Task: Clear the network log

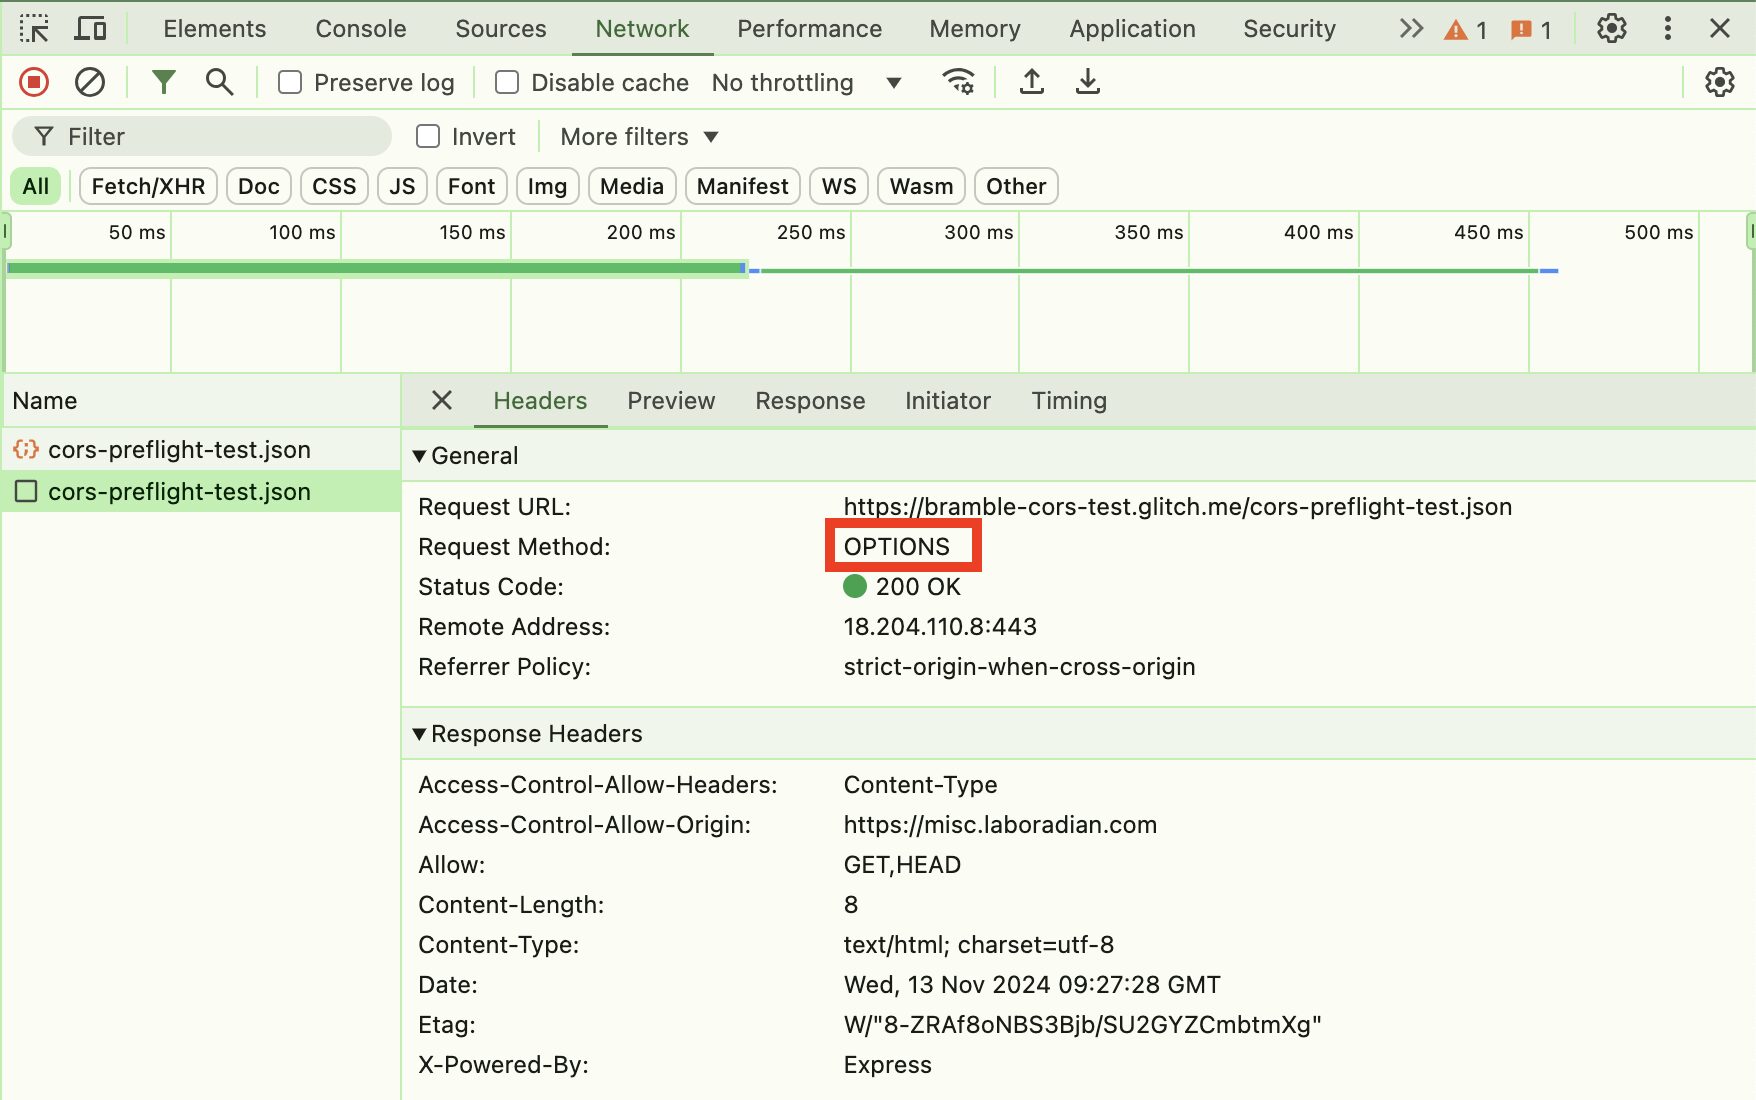Action: pyautogui.click(x=90, y=82)
